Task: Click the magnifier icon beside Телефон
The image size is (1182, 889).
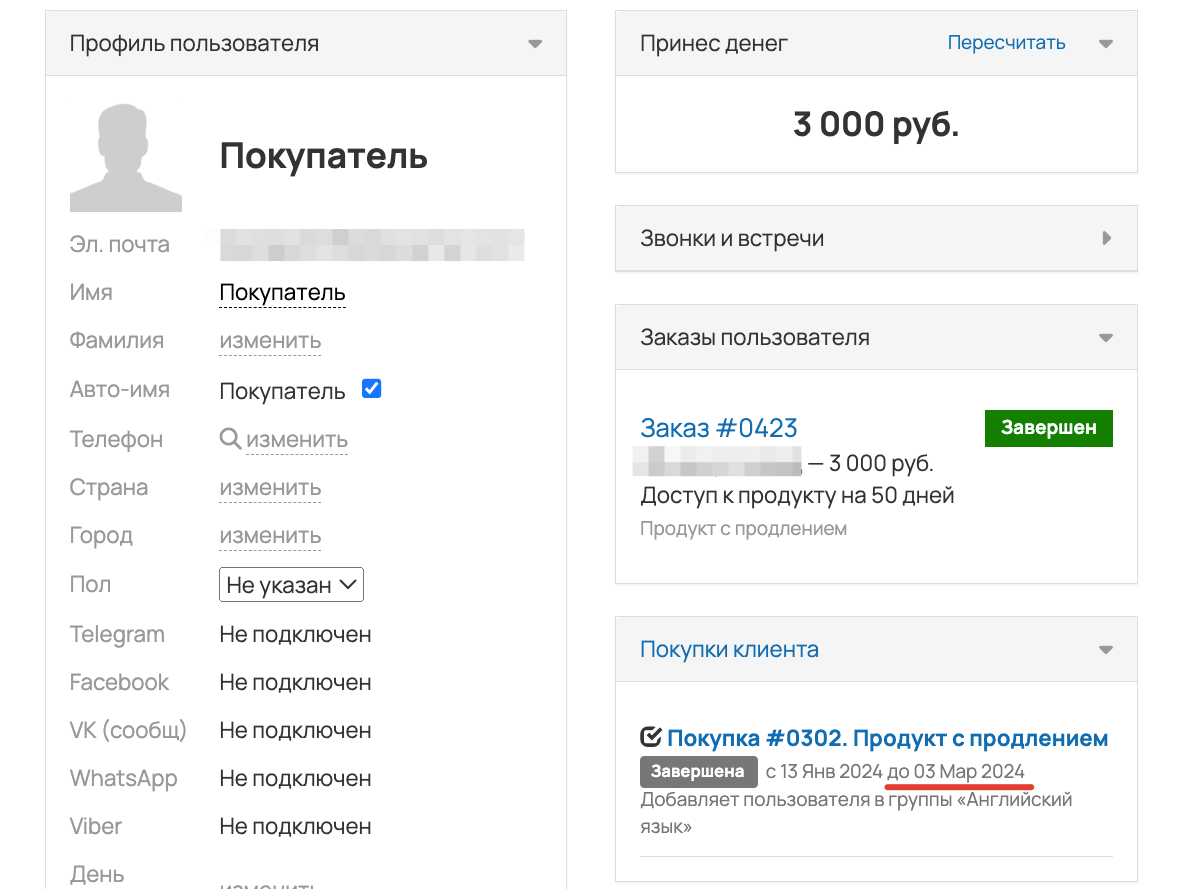Action: 230,438
